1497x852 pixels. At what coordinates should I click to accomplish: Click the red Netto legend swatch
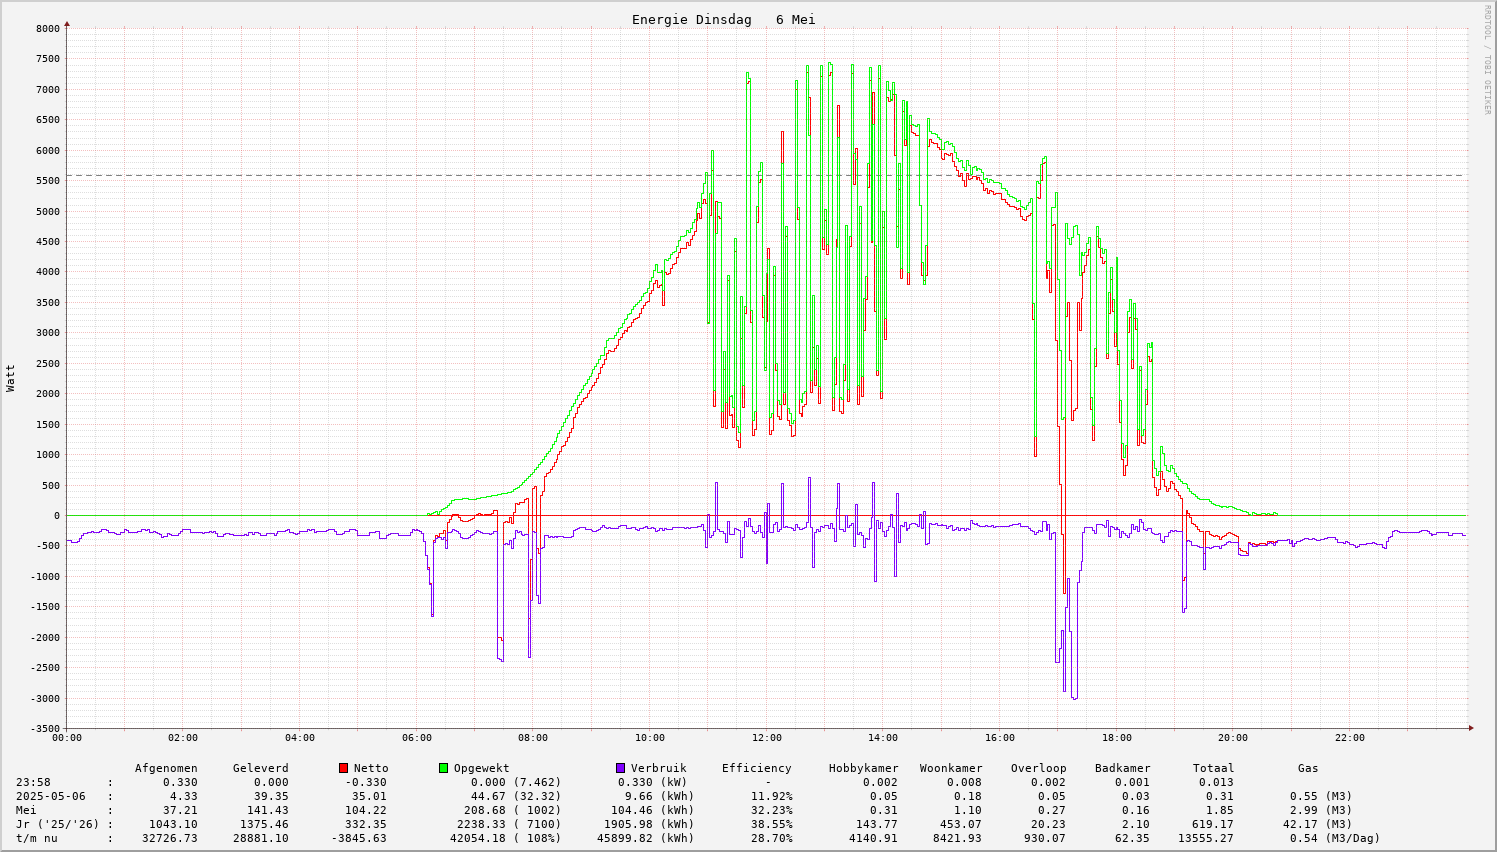point(343,768)
